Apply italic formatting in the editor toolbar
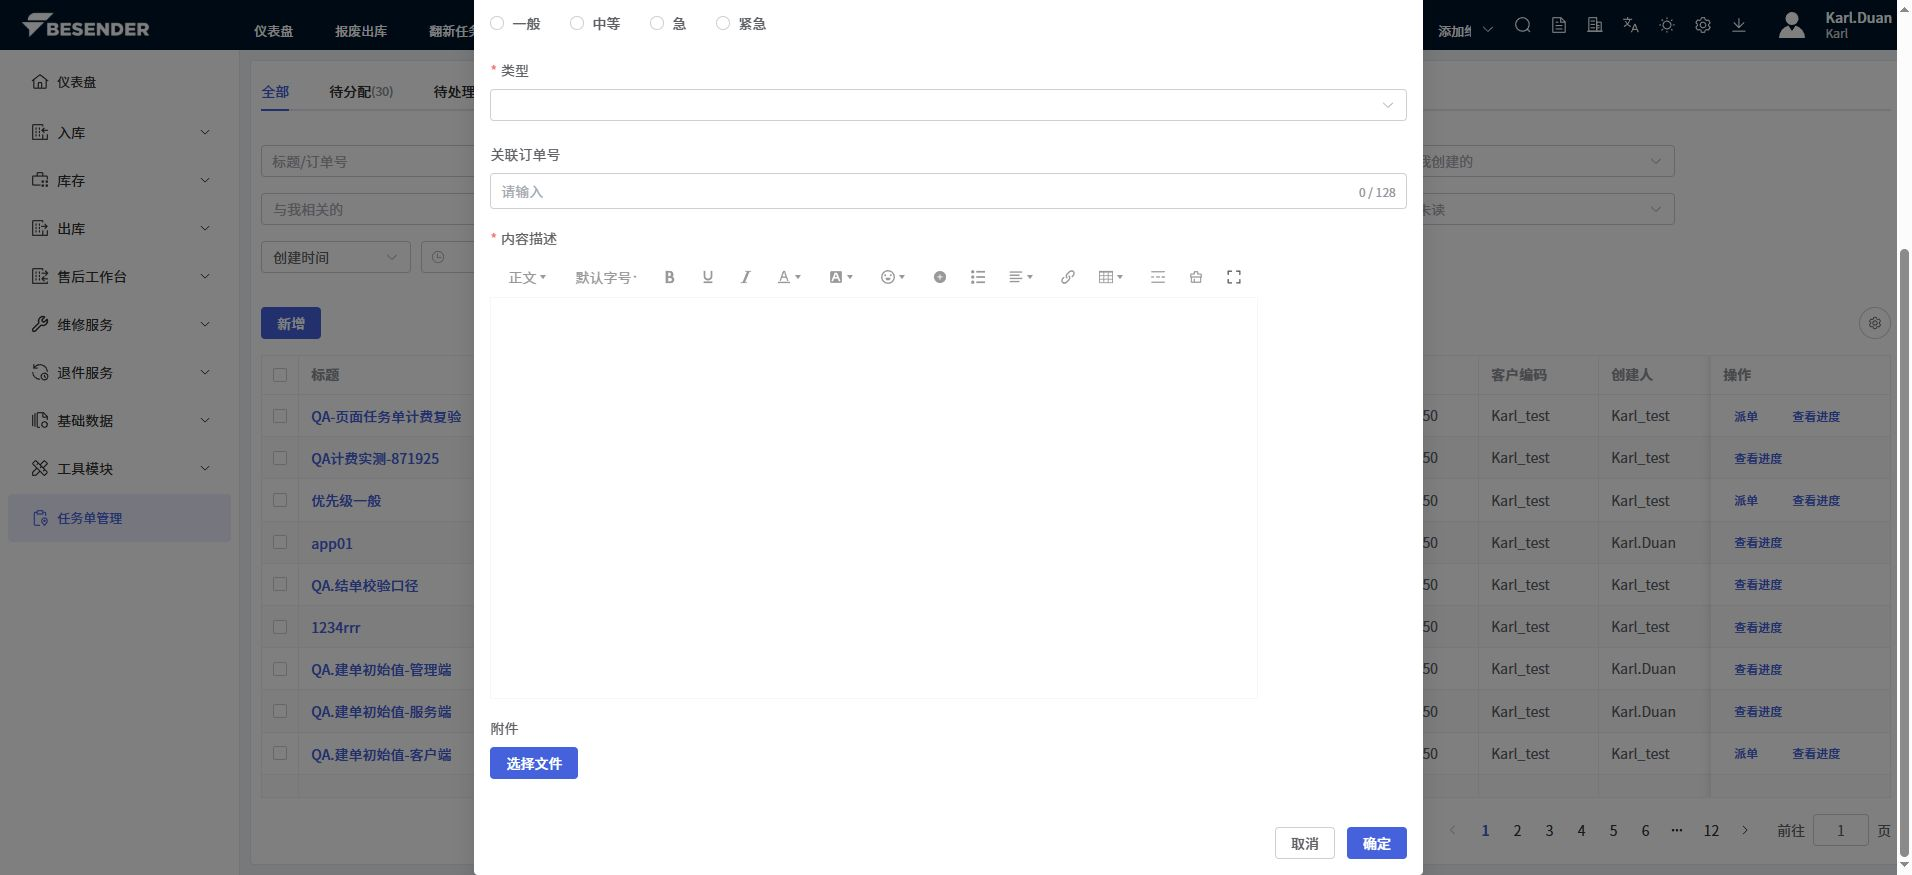1912x875 pixels. 746,277
